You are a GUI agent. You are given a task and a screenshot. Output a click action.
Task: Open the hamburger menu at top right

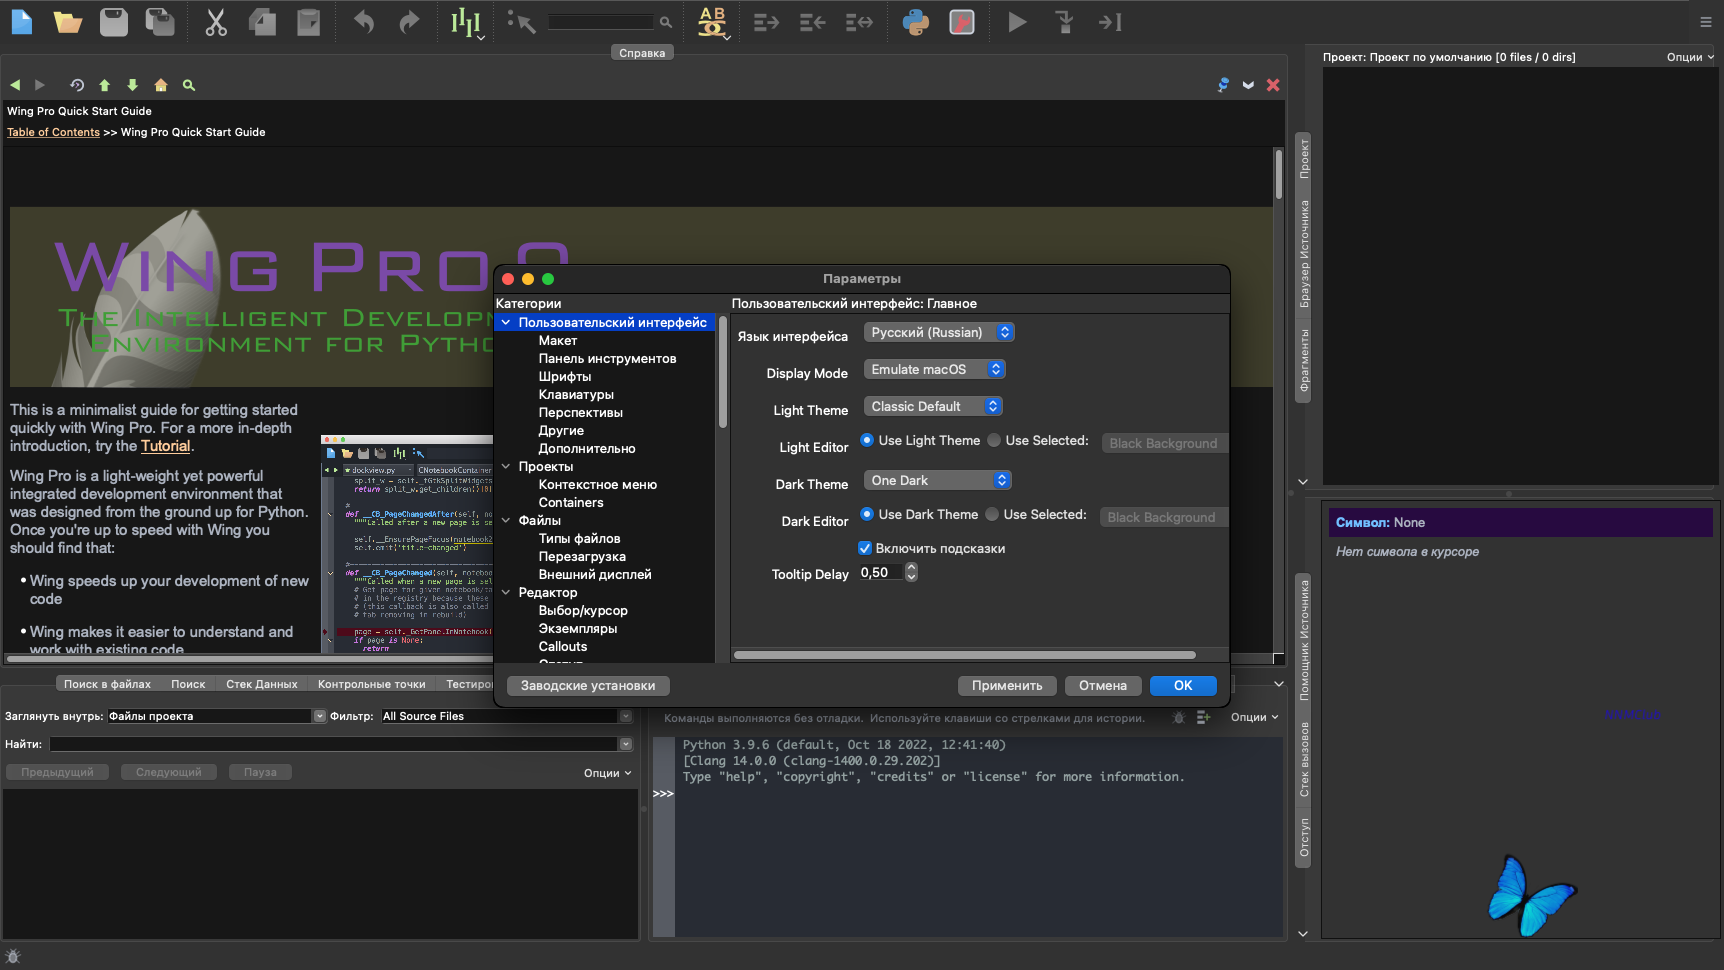[x=1706, y=21]
